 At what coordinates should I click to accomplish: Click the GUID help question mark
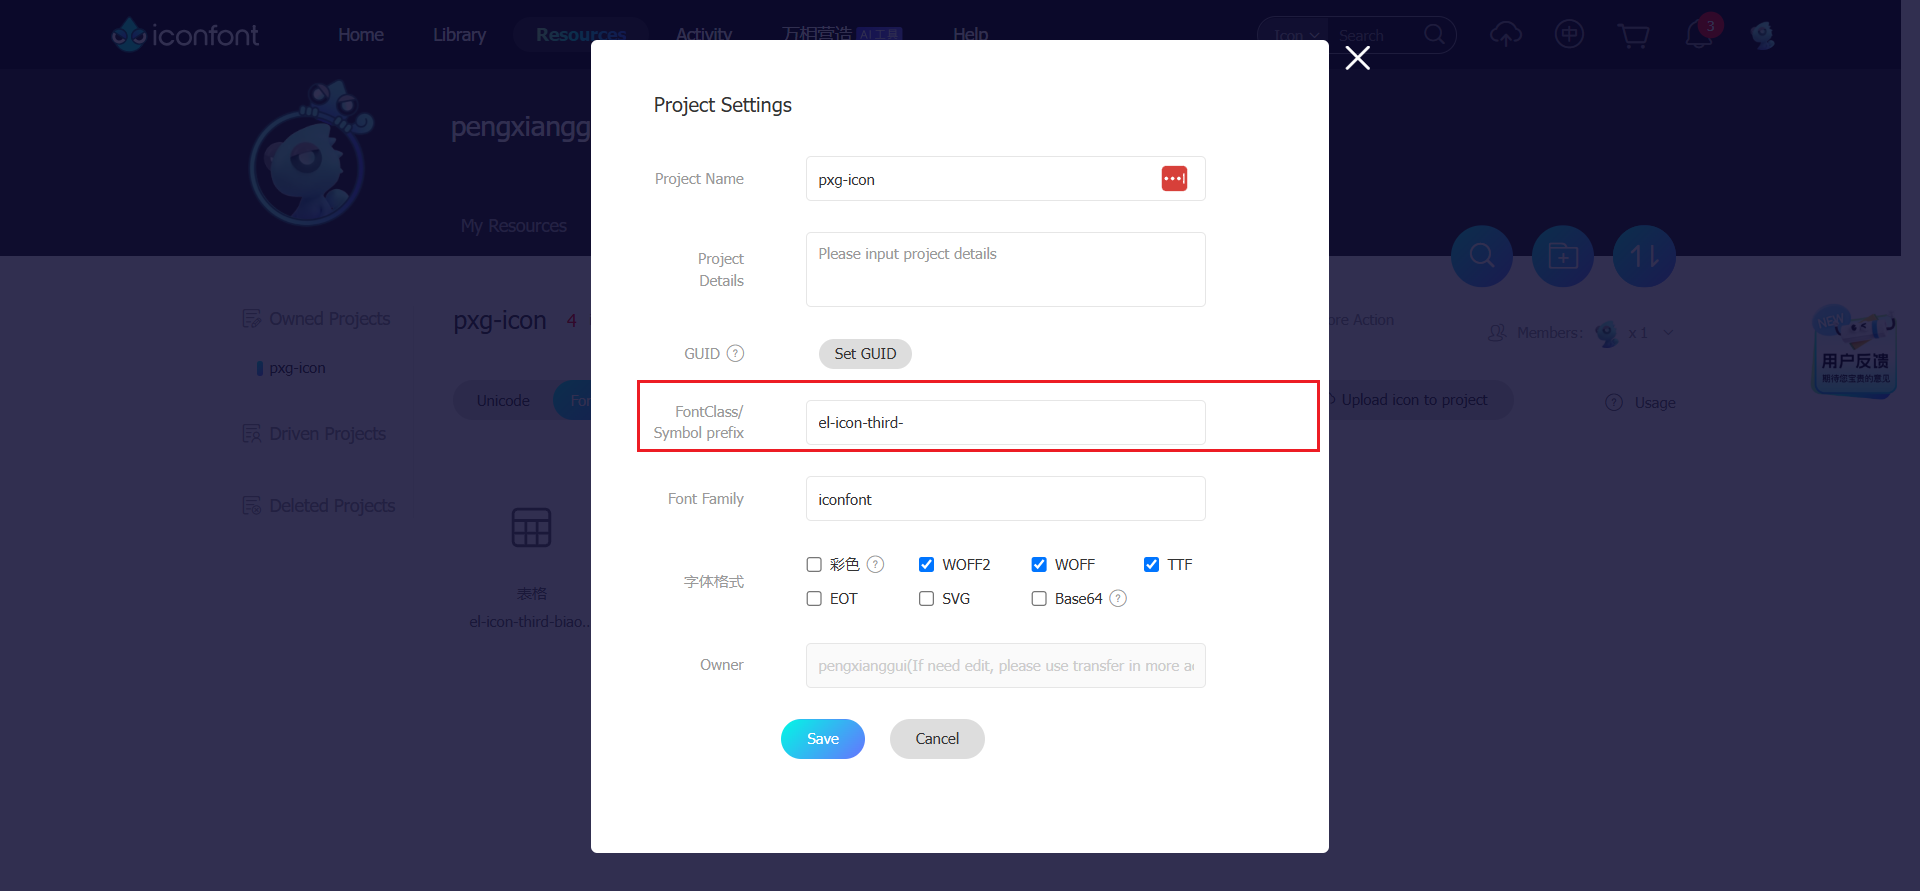coord(735,353)
